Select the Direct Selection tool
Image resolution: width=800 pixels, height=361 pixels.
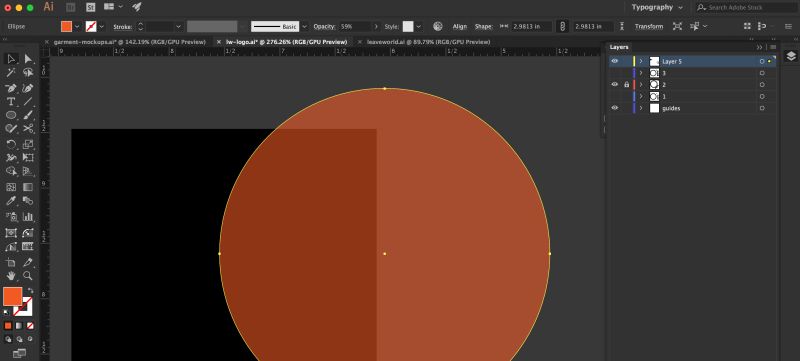tap(28, 59)
